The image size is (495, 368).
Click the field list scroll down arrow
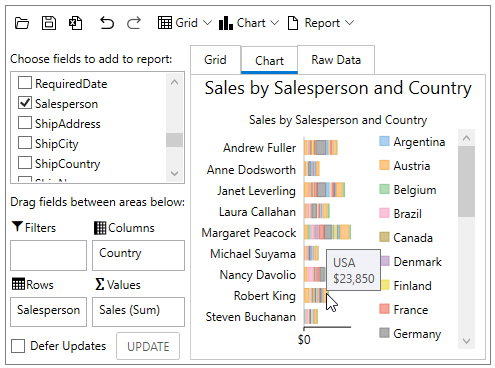[x=174, y=173]
